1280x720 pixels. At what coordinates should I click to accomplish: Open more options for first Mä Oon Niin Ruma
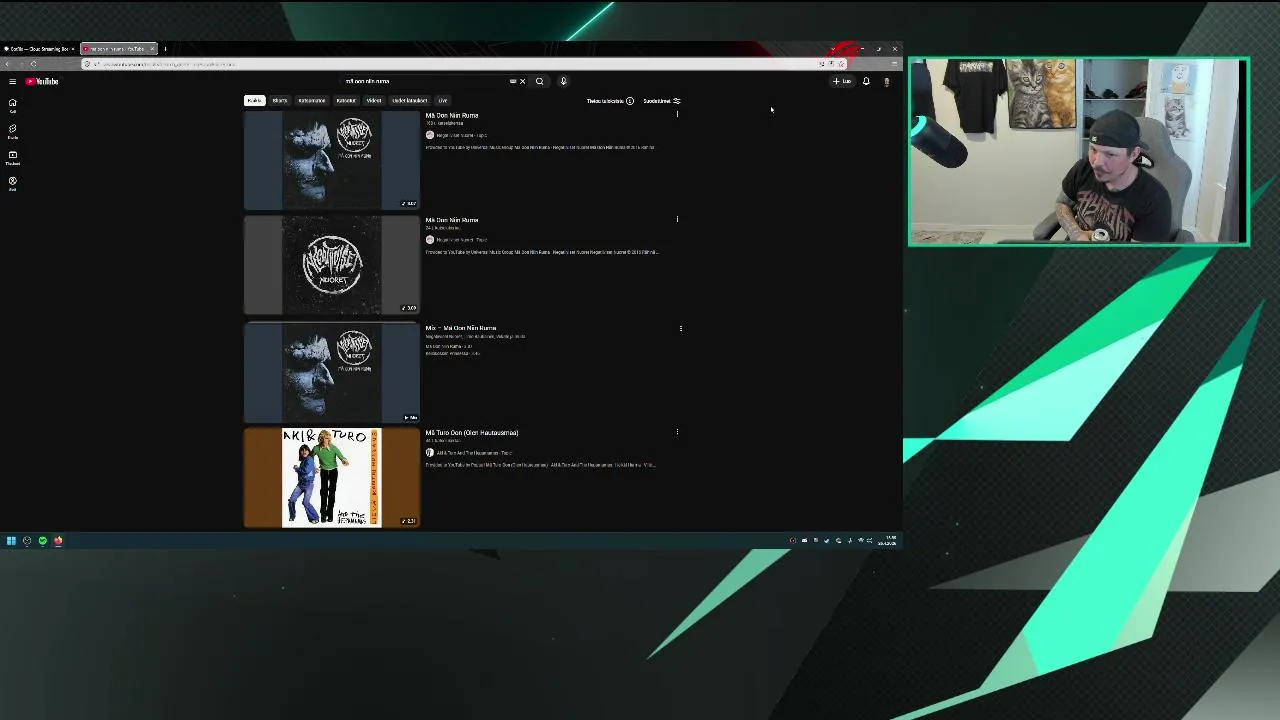677,114
